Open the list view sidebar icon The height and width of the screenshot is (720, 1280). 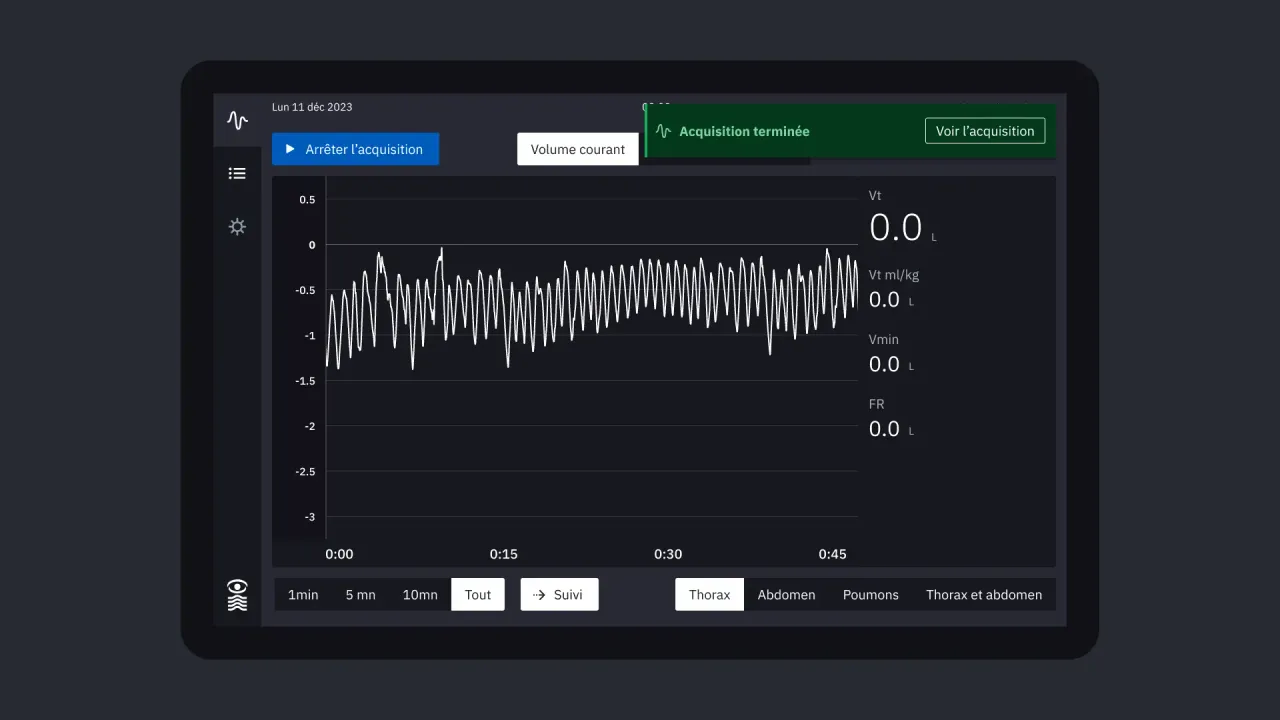click(237, 174)
